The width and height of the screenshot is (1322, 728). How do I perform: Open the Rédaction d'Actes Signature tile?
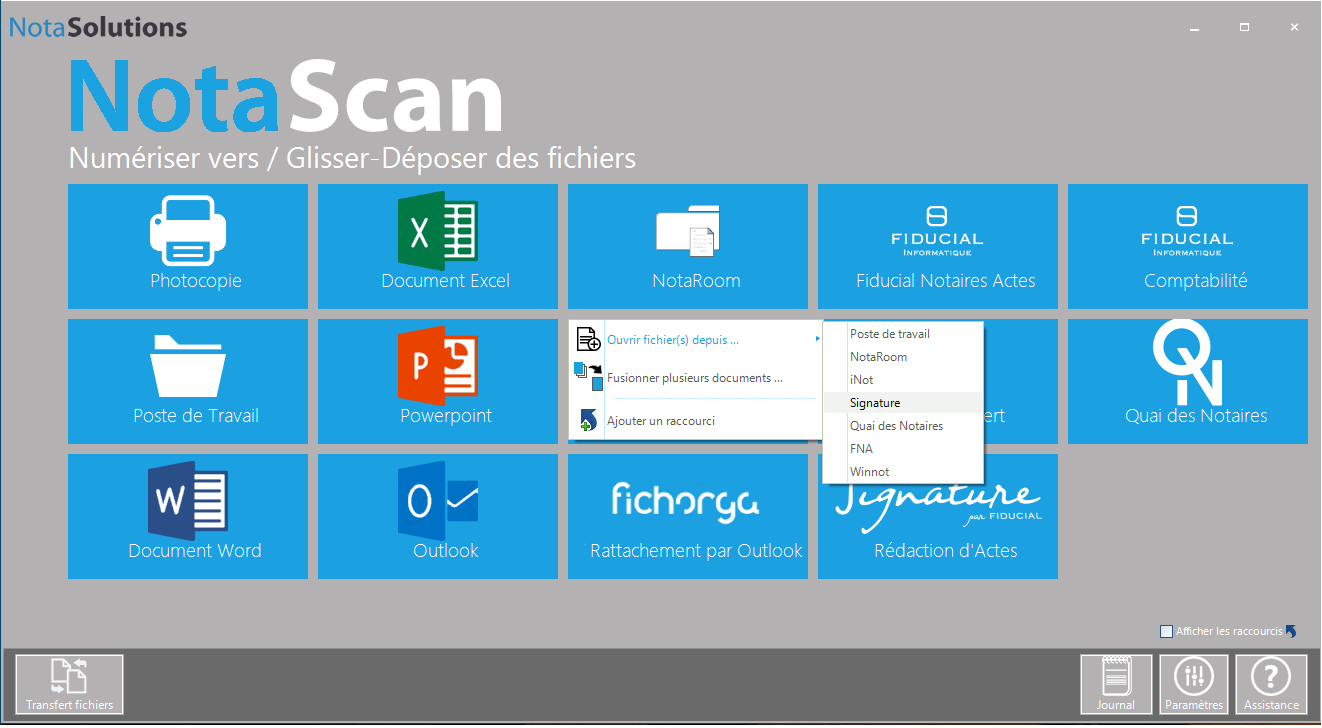(938, 530)
